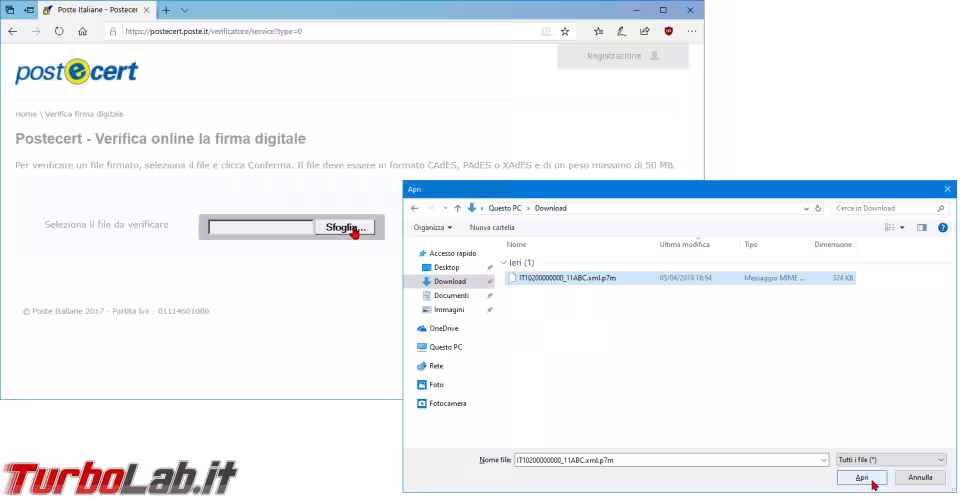Sort by Dimensione column header
The width and height of the screenshot is (960, 498).
pos(833,244)
